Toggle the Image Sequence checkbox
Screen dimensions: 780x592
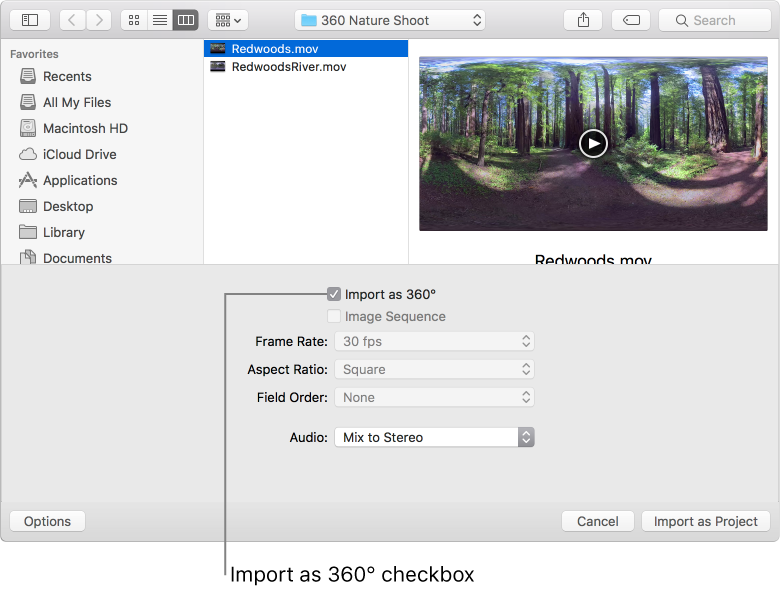(x=334, y=316)
